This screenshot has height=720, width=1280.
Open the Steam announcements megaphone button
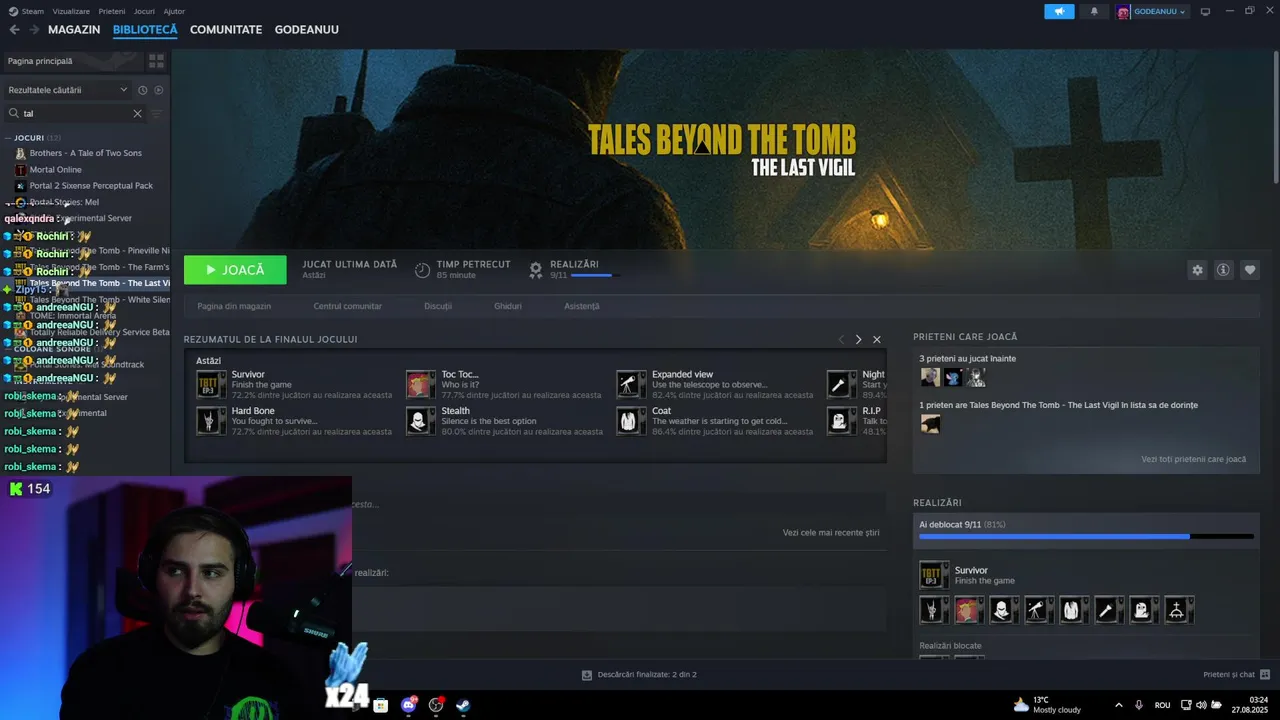point(1059,12)
